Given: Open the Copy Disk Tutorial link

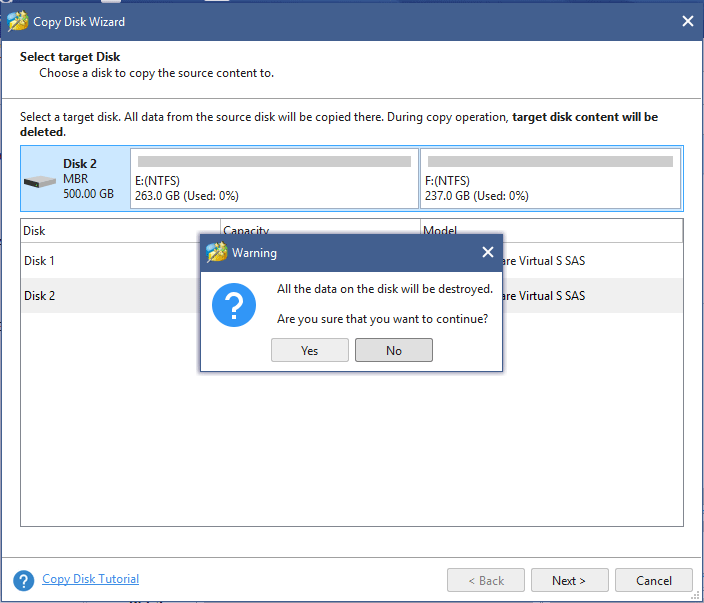Looking at the screenshot, I should tap(90, 579).
